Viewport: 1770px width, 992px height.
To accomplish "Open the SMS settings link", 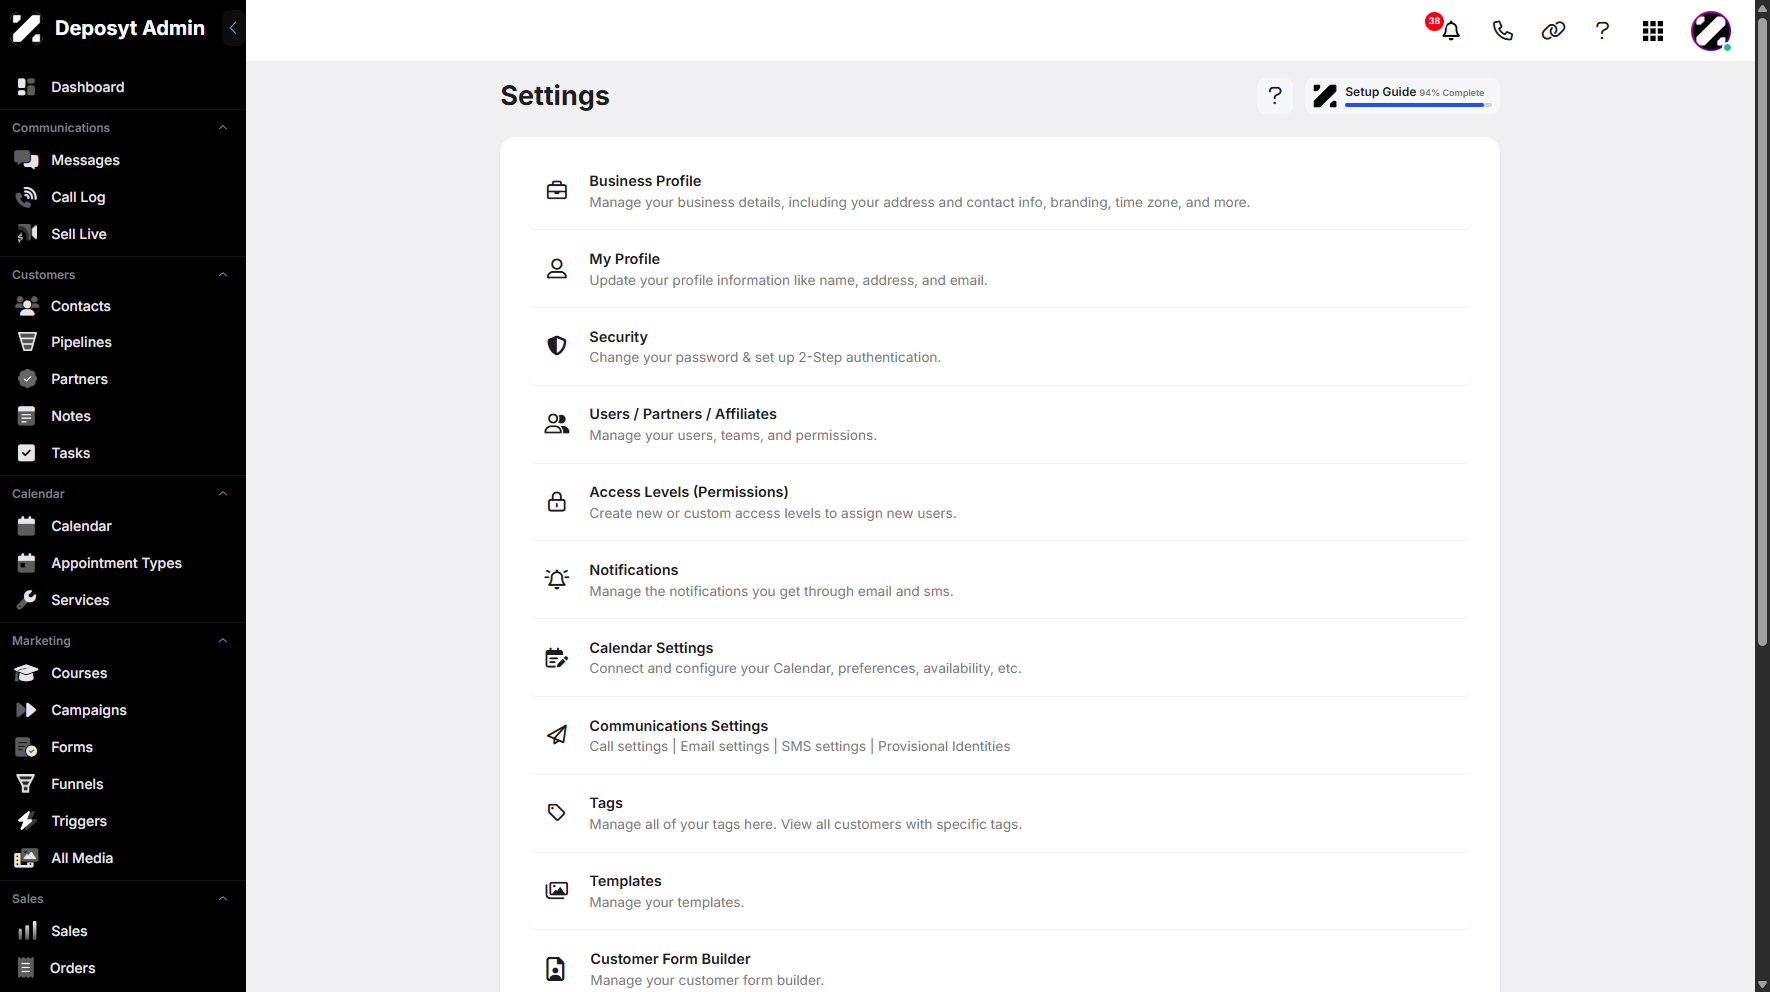I will 824,747.
